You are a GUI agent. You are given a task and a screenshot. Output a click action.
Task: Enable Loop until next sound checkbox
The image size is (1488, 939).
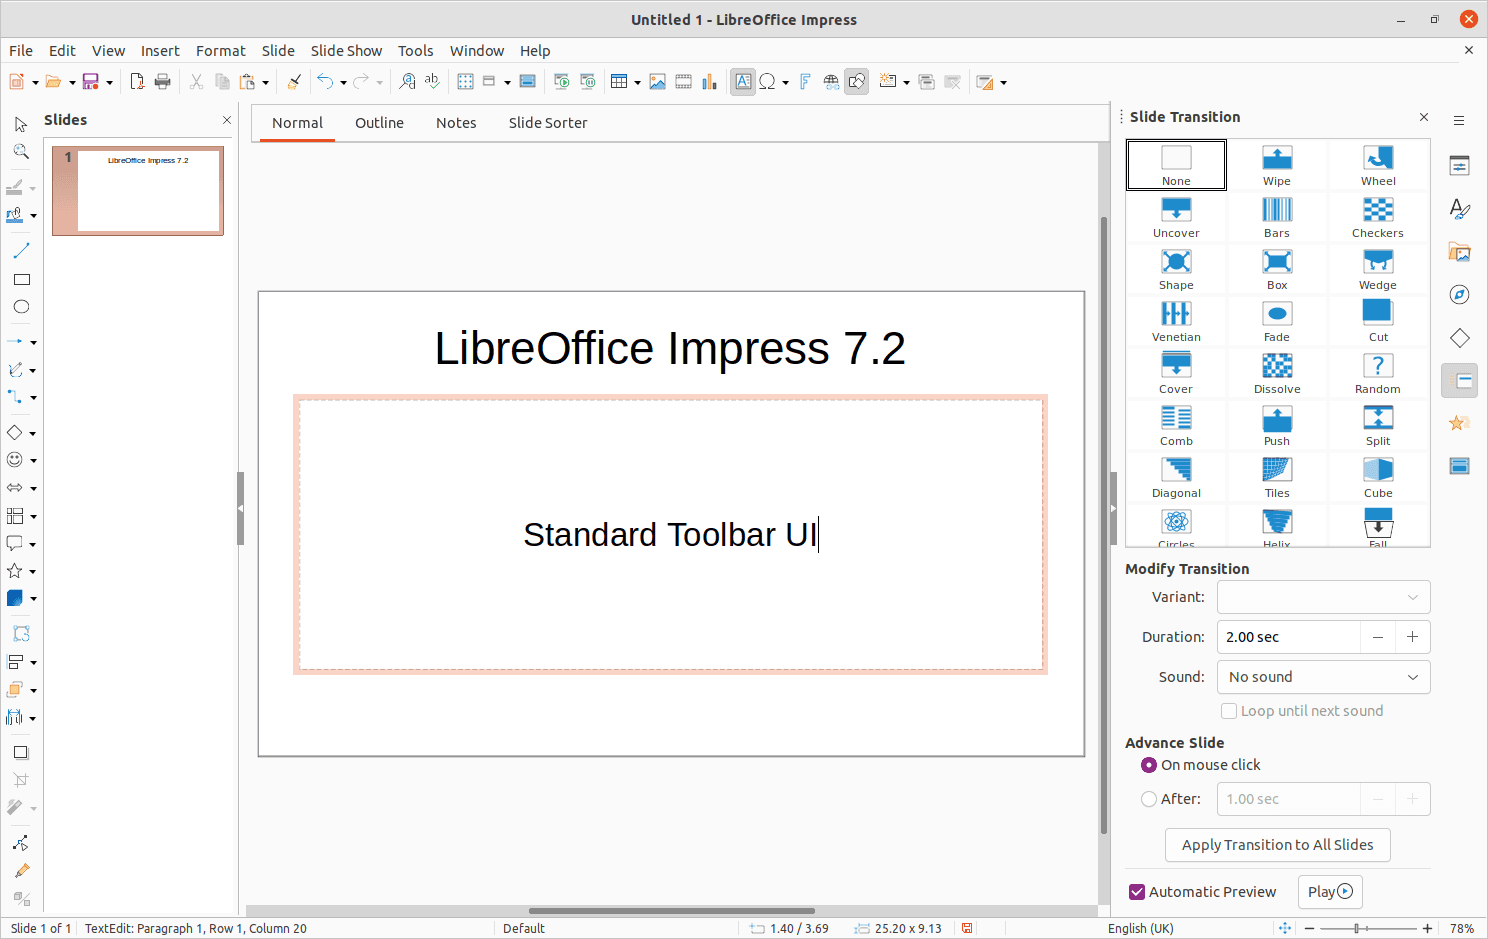1229,711
